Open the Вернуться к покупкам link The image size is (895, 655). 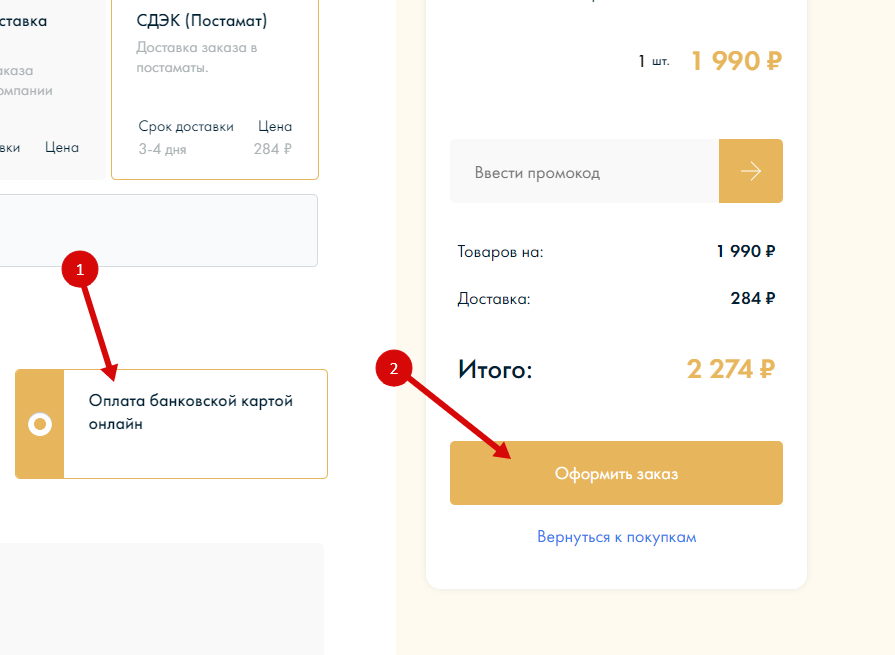[616, 537]
